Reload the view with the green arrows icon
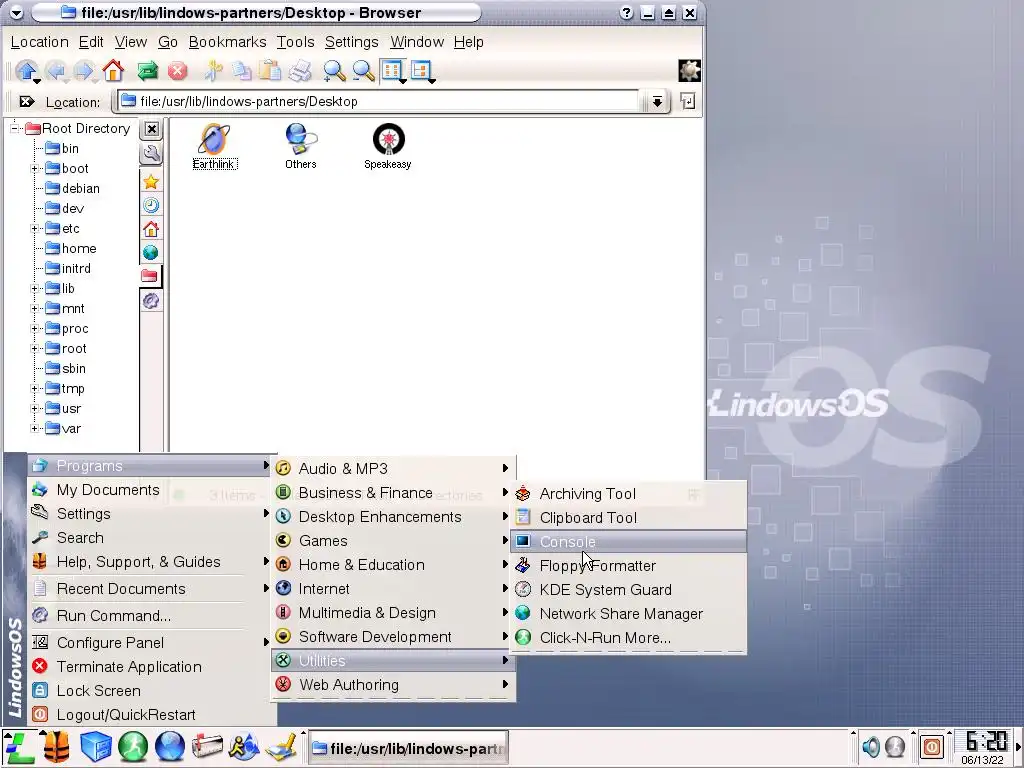This screenshot has height=768, width=1024. click(x=147, y=71)
